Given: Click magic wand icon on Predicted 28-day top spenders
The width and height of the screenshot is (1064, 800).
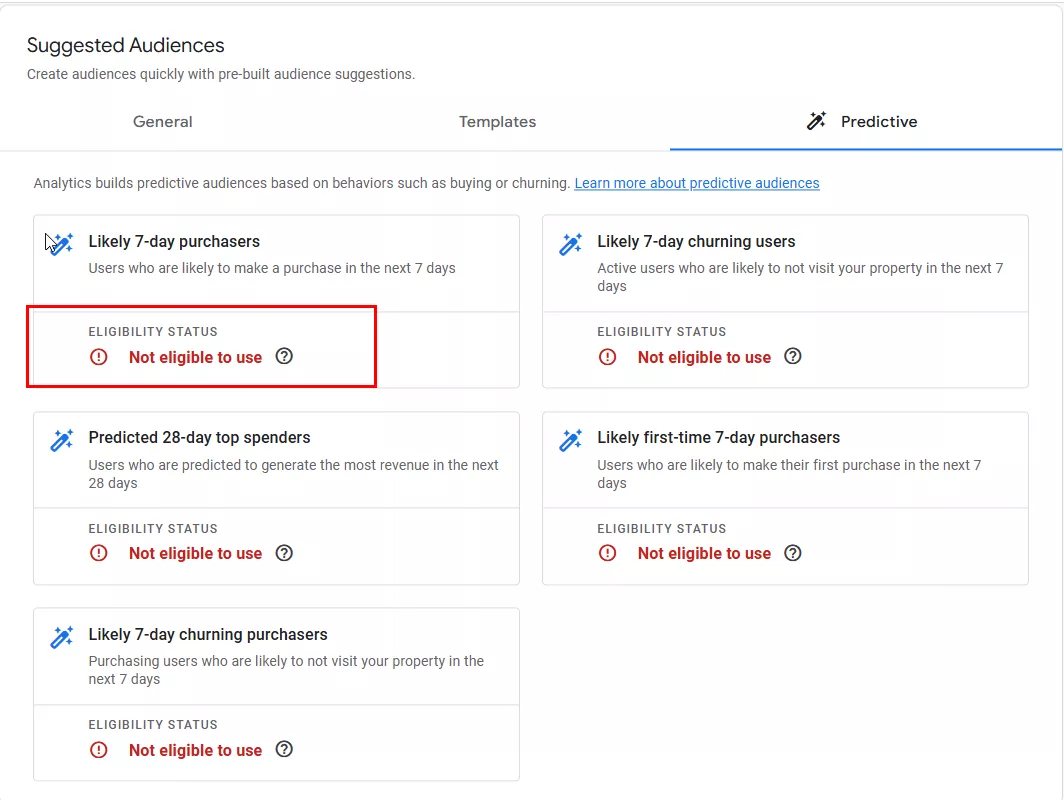Looking at the screenshot, I should [x=62, y=440].
